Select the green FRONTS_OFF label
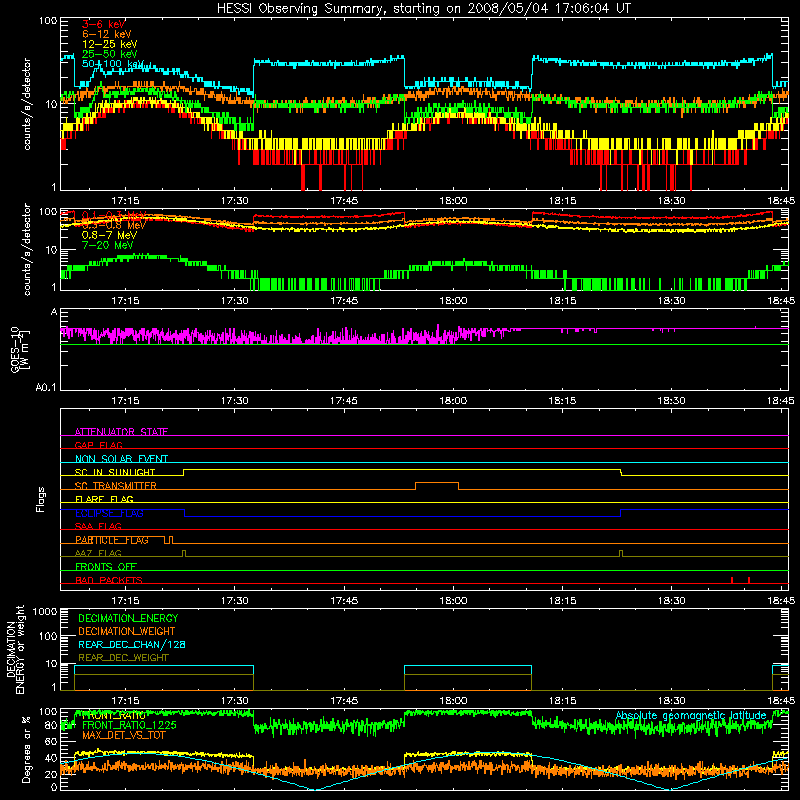The width and height of the screenshot is (800, 800). tap(106, 567)
